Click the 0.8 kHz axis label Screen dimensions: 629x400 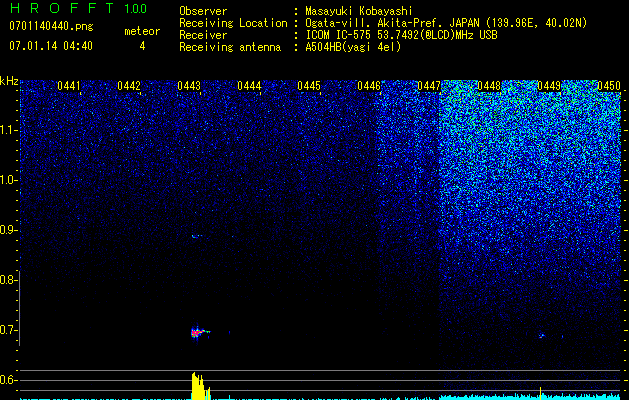point(8,280)
